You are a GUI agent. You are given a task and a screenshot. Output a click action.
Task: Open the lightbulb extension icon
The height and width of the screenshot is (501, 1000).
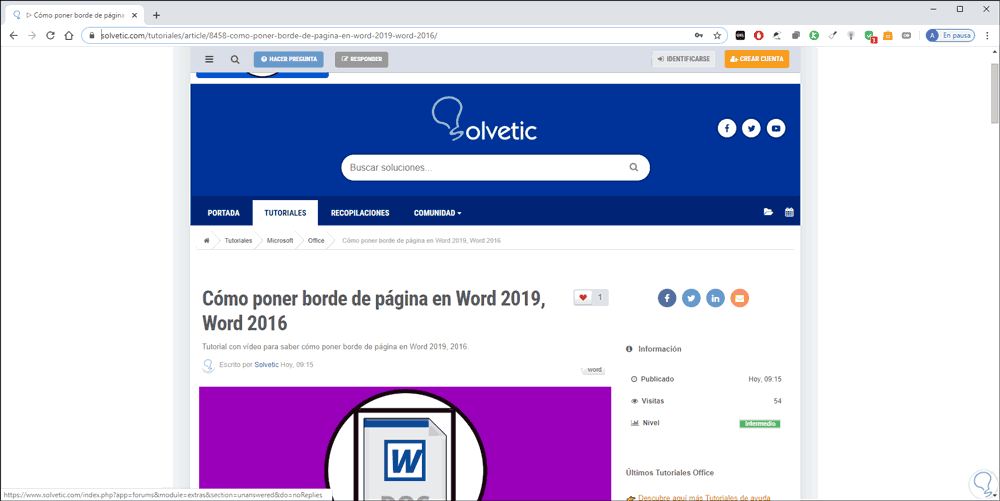point(851,36)
